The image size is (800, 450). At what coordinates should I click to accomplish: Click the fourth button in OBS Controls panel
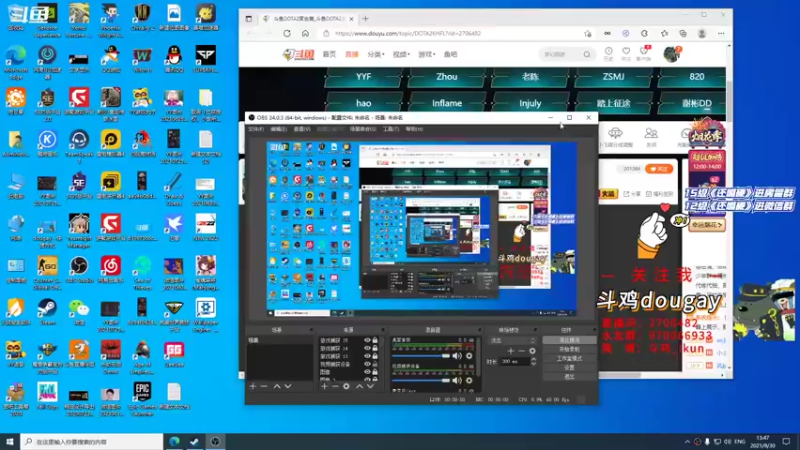tap(569, 368)
